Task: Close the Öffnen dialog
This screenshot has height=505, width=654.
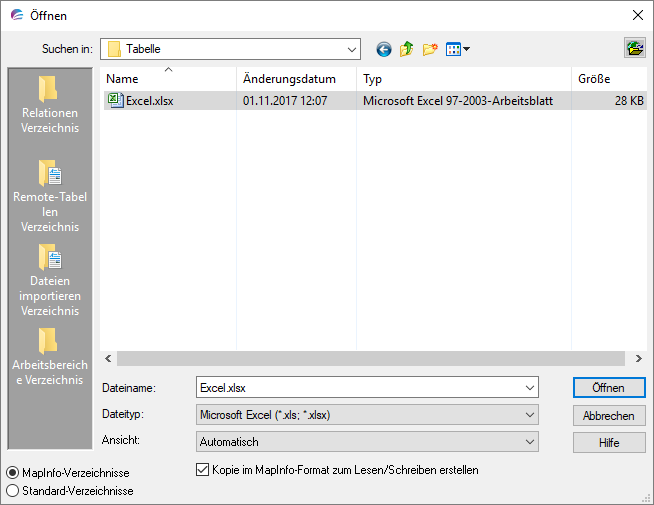Action: click(637, 15)
